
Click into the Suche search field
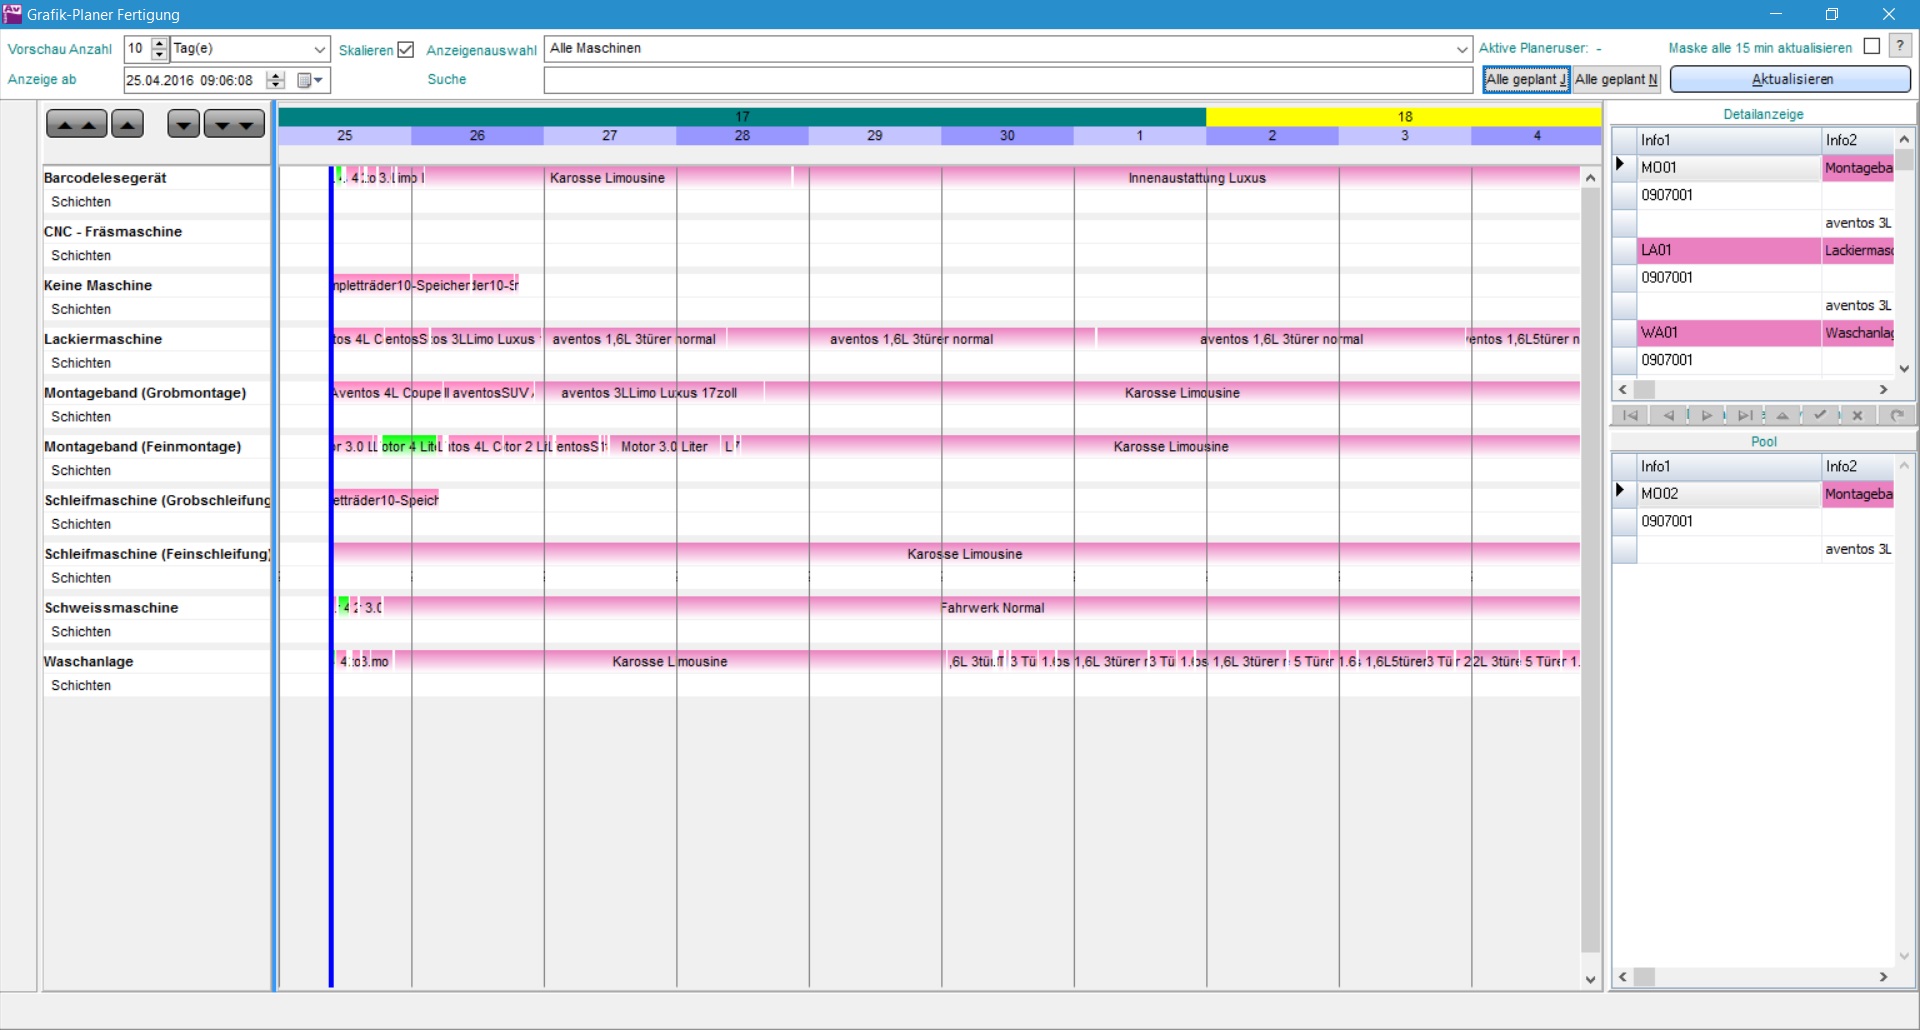[x=1008, y=80]
